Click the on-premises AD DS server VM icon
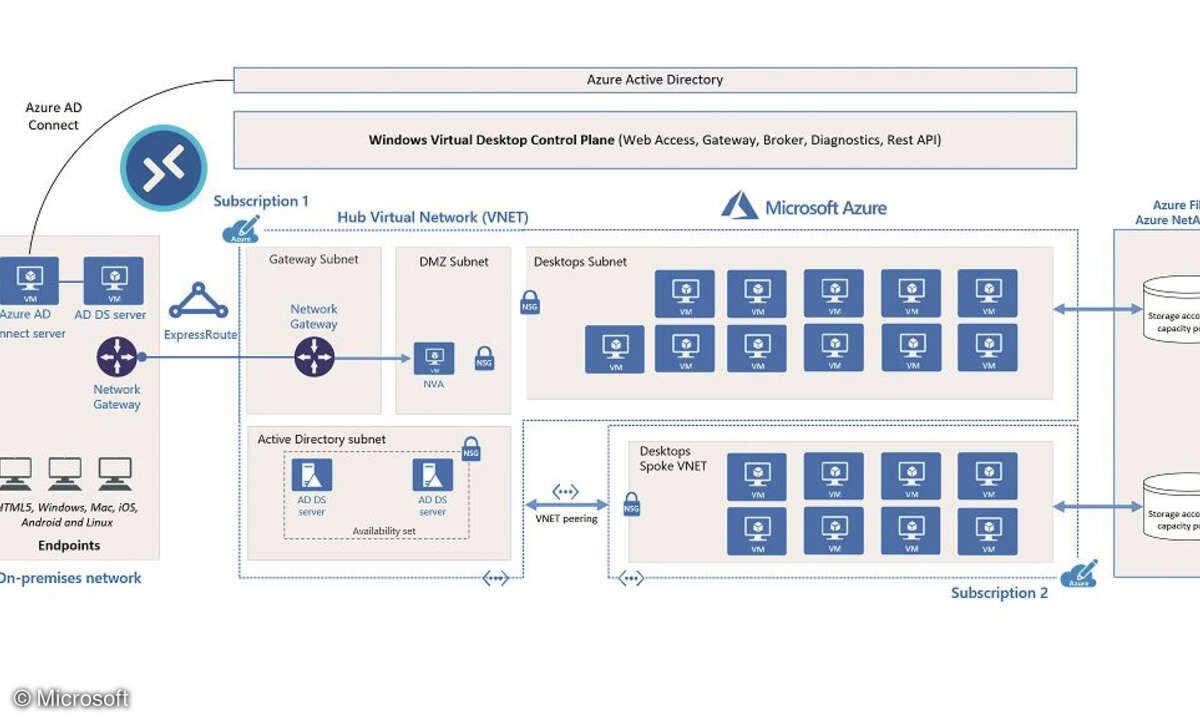1200x720 pixels. pyautogui.click(x=113, y=280)
